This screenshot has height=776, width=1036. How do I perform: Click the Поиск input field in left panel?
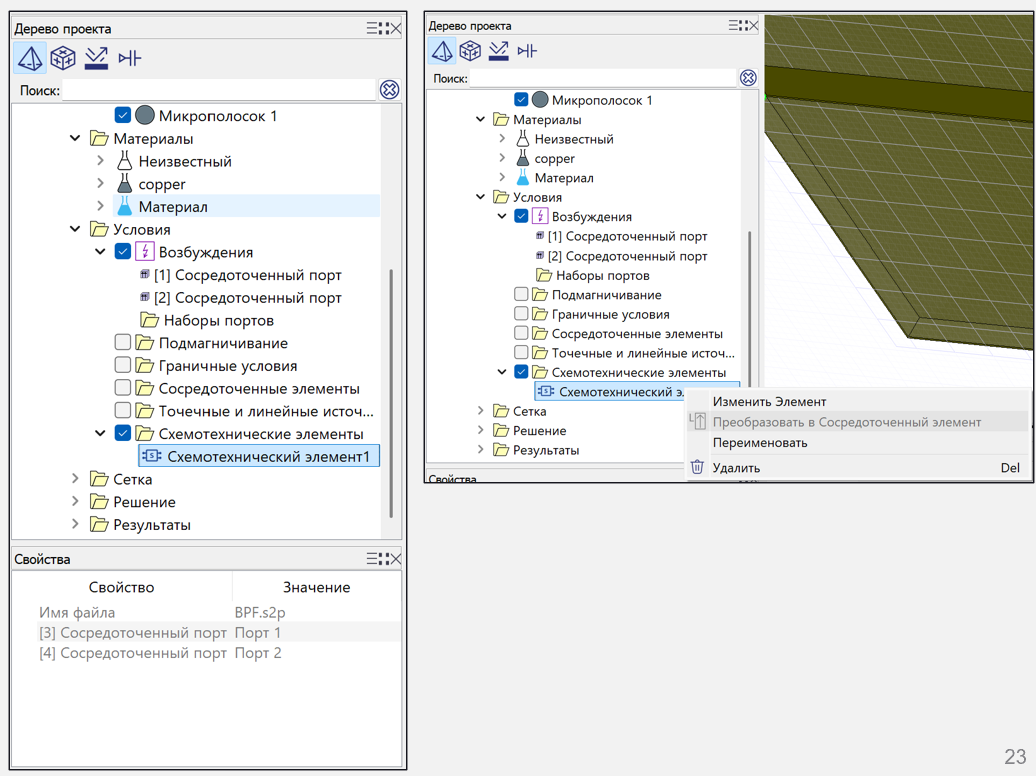pyautogui.click(x=218, y=91)
